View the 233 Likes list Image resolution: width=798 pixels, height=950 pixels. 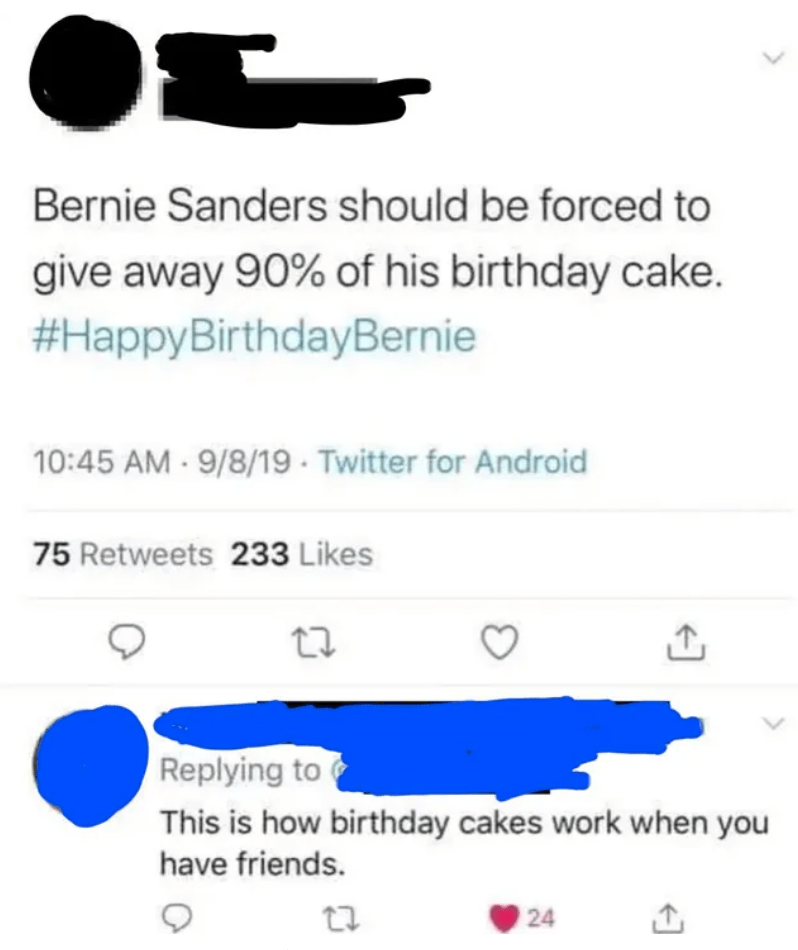click(302, 553)
